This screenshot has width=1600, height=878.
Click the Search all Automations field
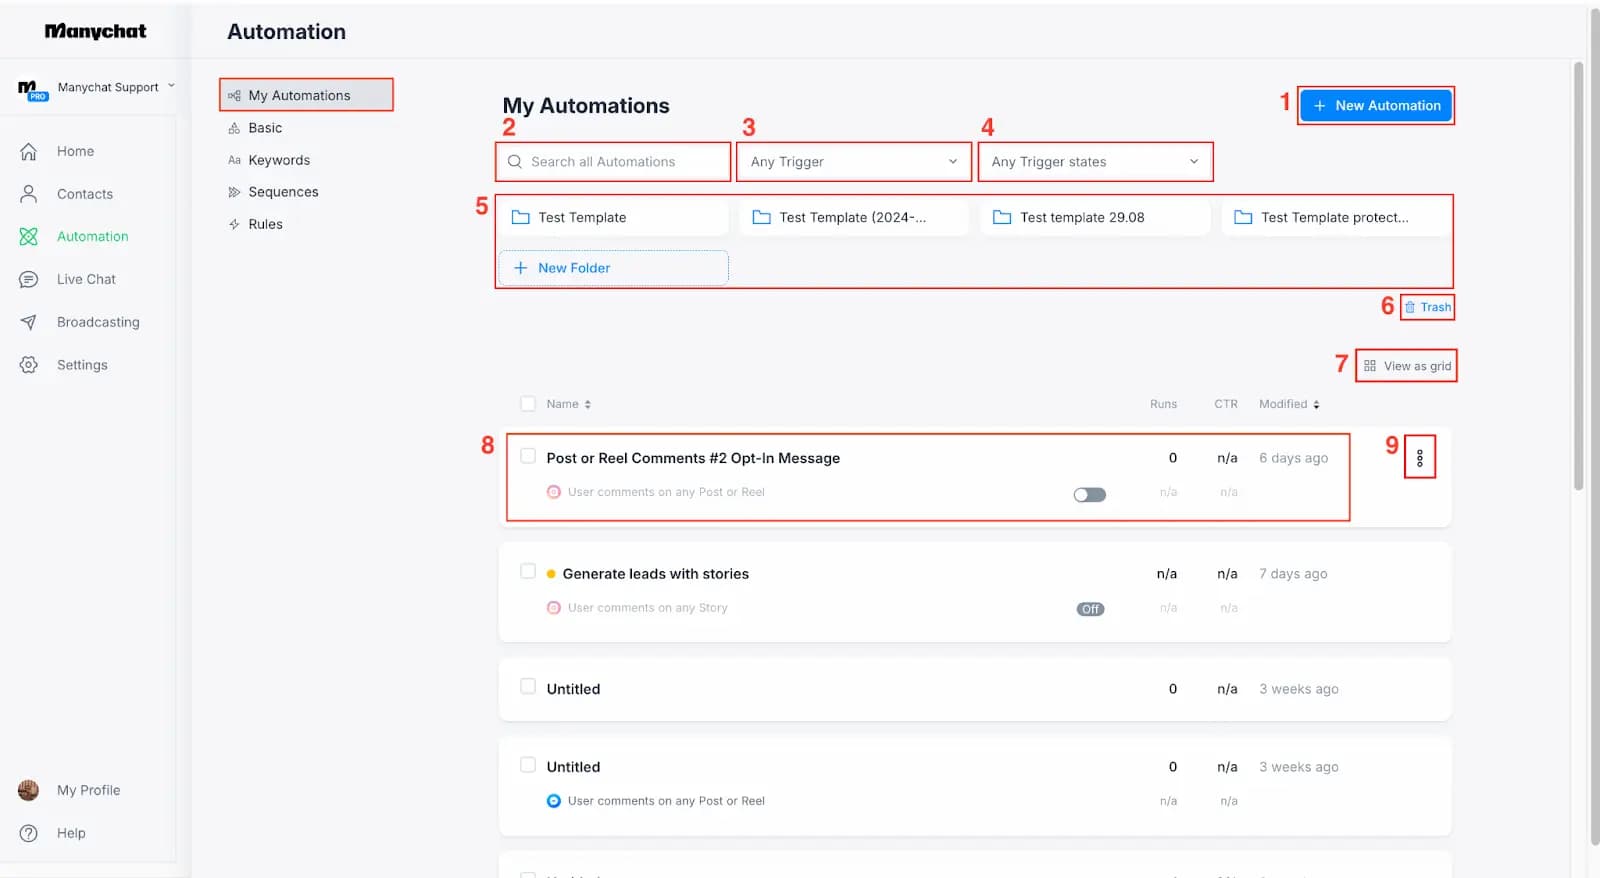coord(613,162)
